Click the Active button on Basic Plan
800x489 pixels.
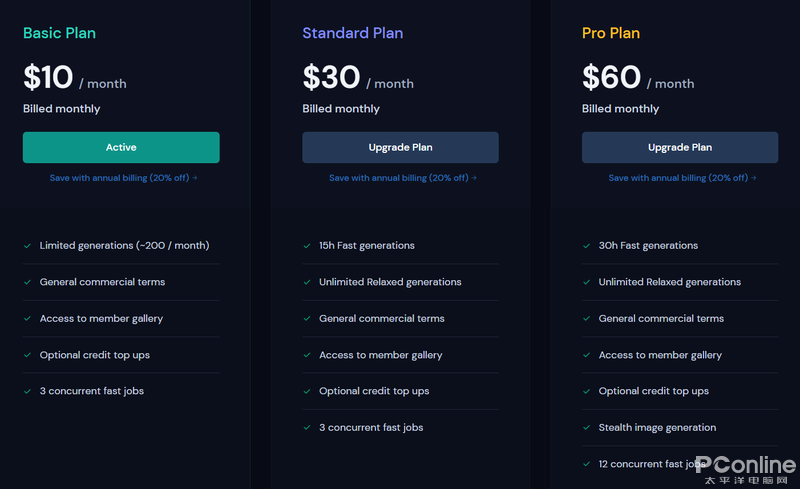[121, 148]
